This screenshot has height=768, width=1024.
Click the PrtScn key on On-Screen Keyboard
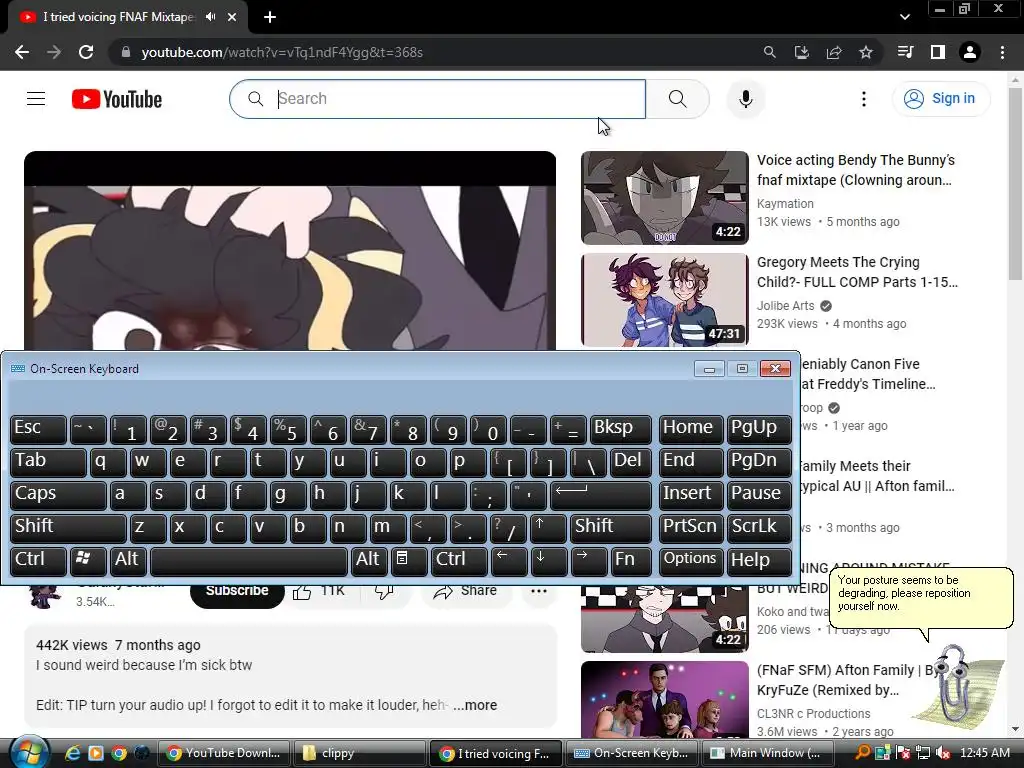(691, 527)
